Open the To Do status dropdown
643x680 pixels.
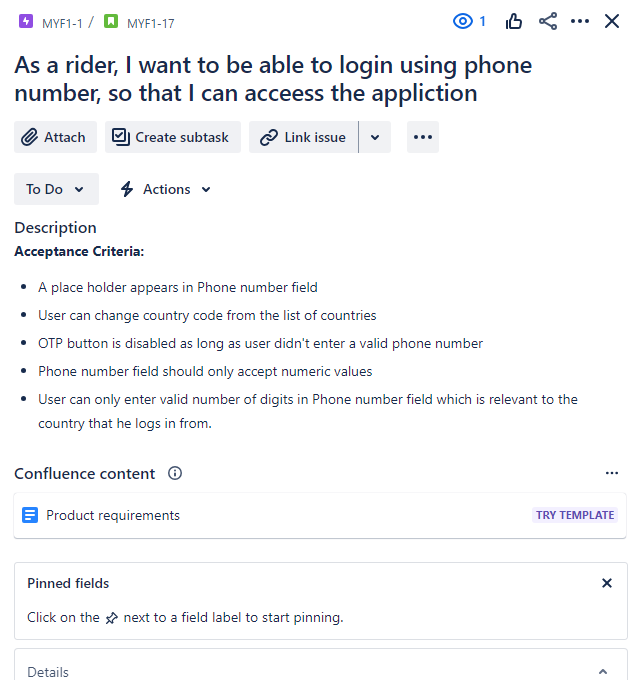tap(56, 189)
